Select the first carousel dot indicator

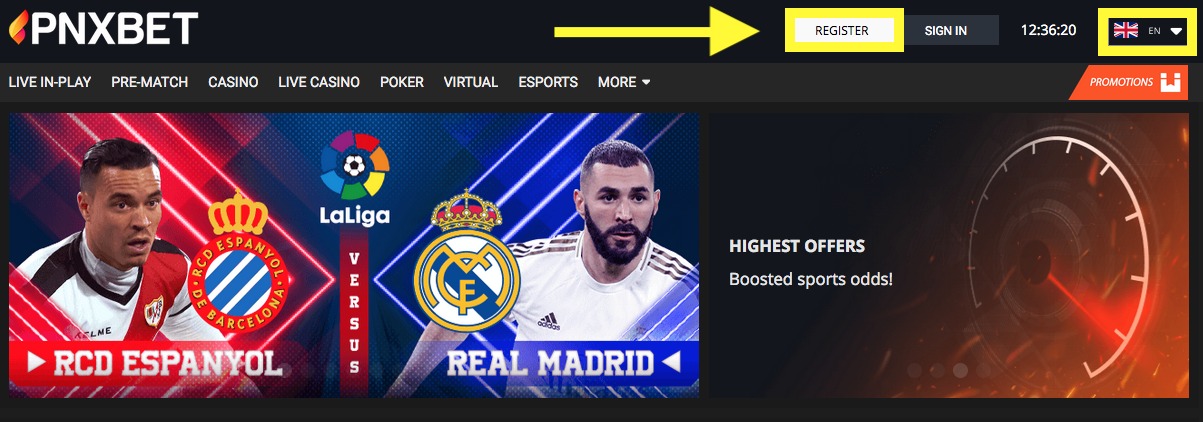(913, 370)
